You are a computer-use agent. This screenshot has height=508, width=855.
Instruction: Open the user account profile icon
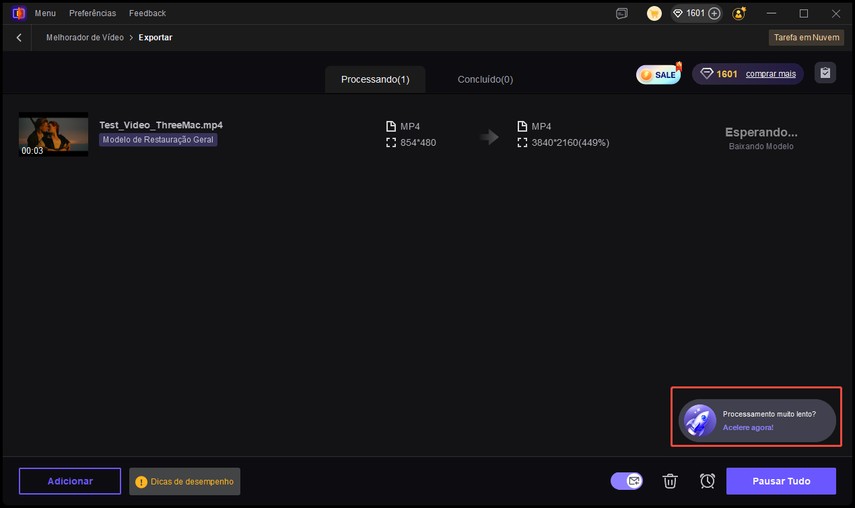pyautogui.click(x=739, y=13)
